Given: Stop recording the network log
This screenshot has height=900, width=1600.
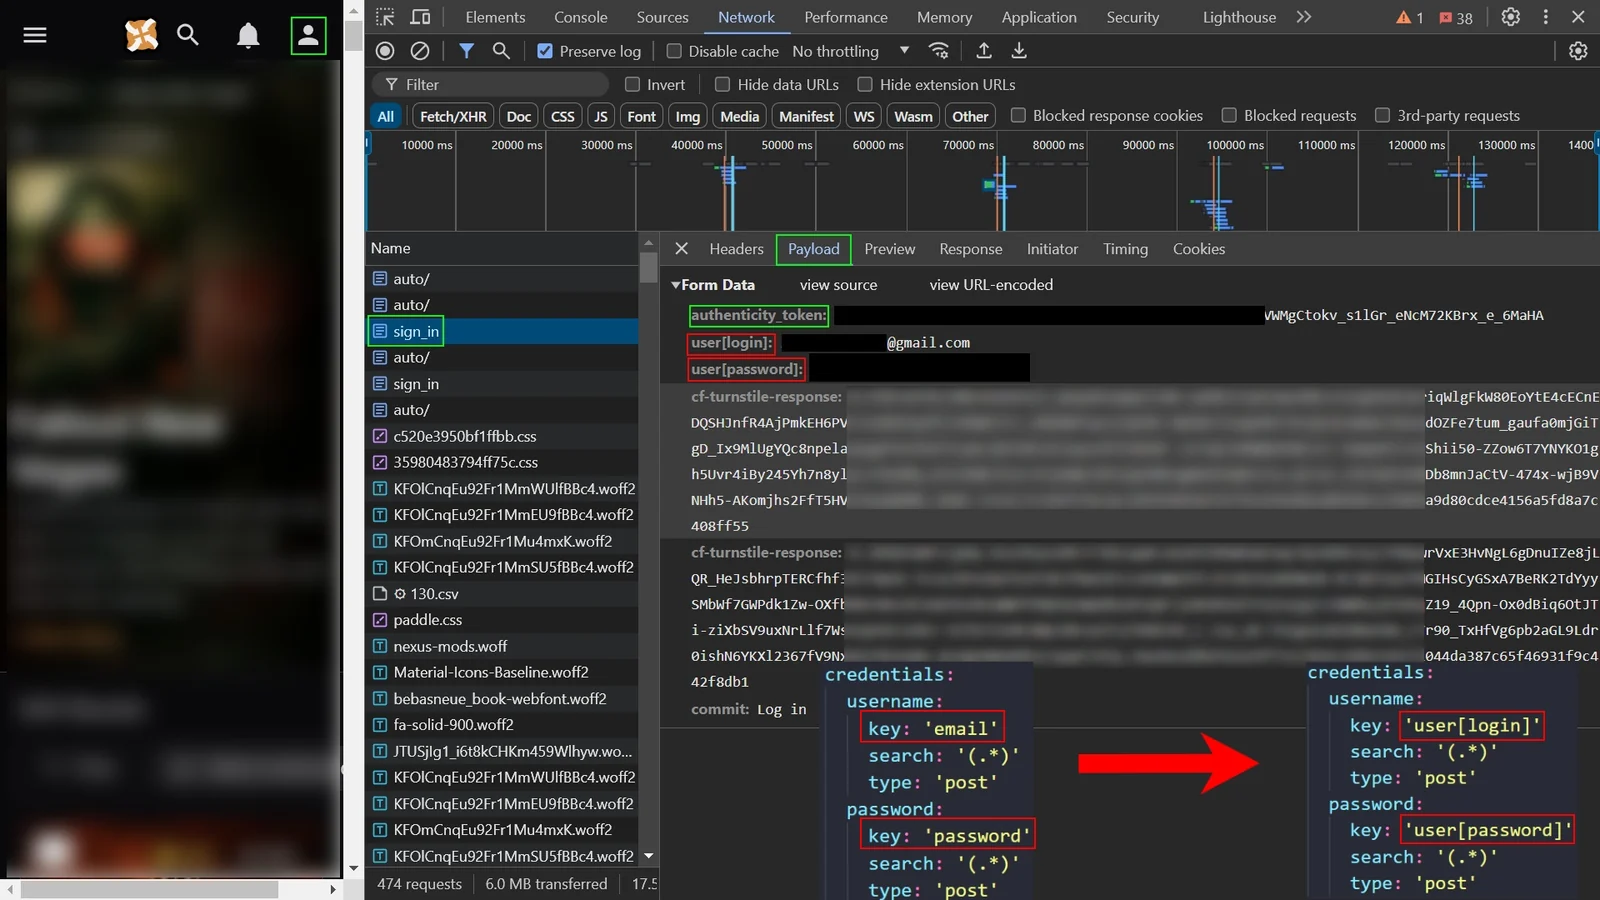Looking at the screenshot, I should [385, 51].
